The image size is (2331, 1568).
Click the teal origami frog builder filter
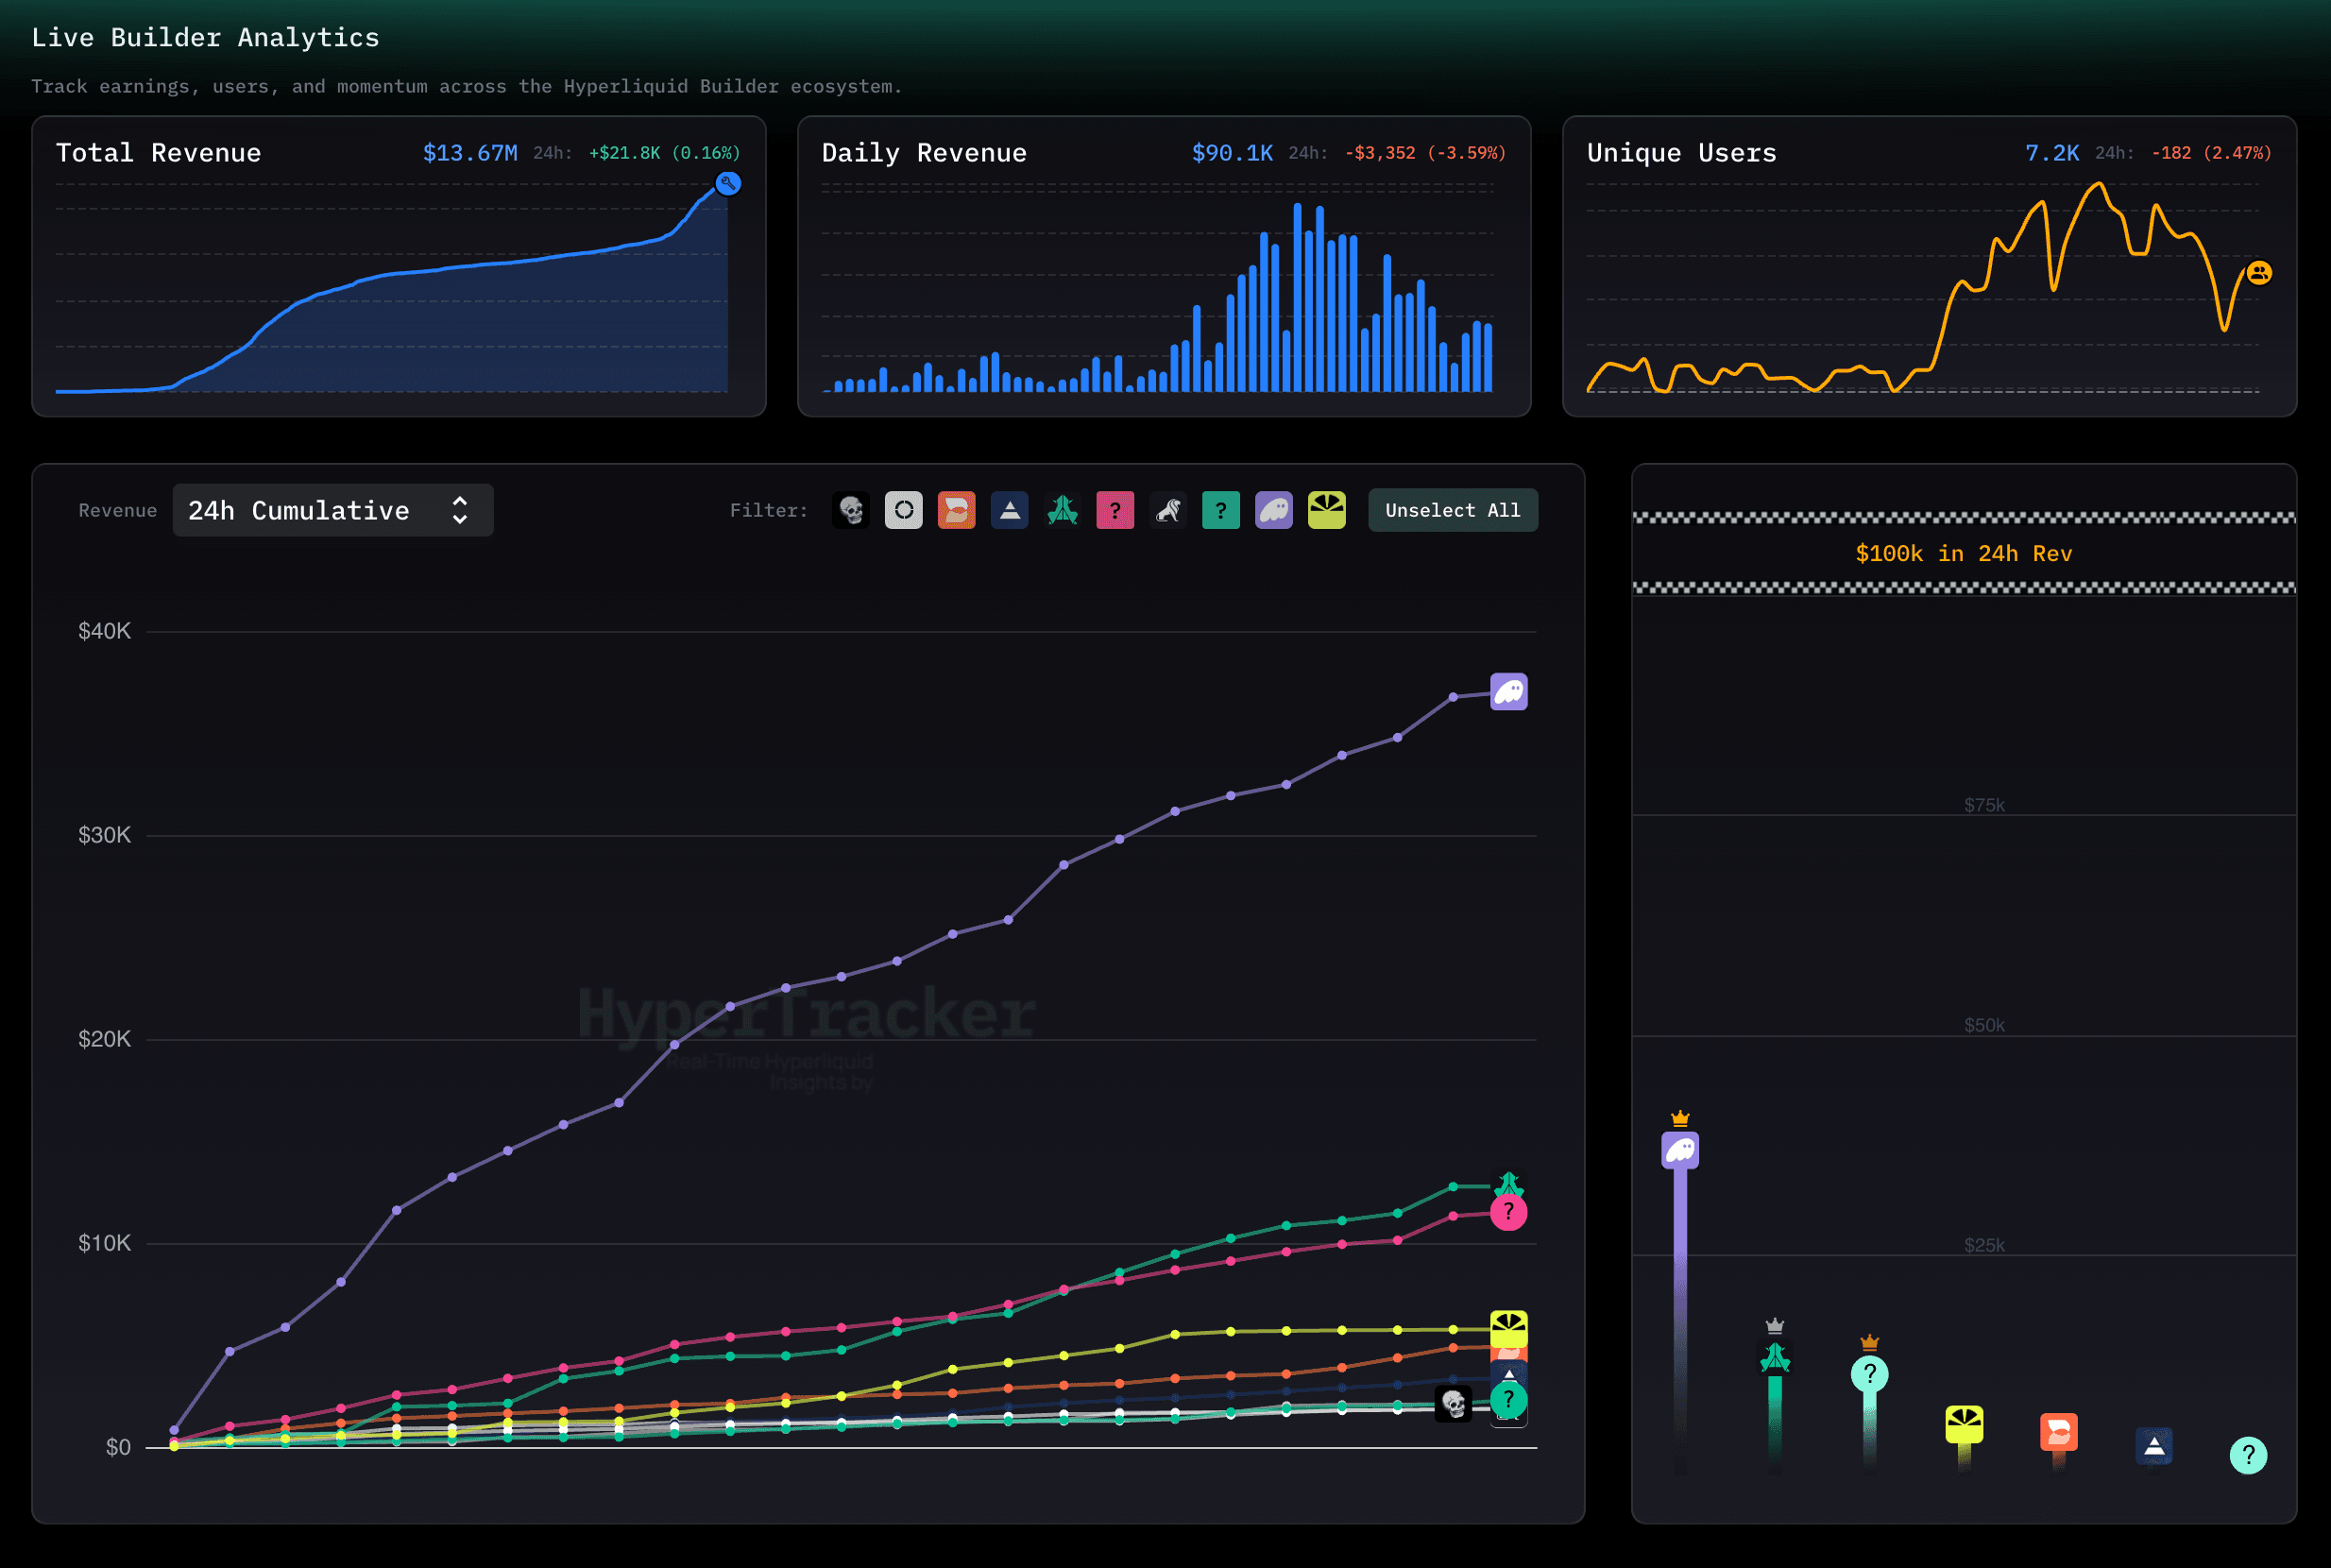pyautogui.click(x=1063, y=510)
